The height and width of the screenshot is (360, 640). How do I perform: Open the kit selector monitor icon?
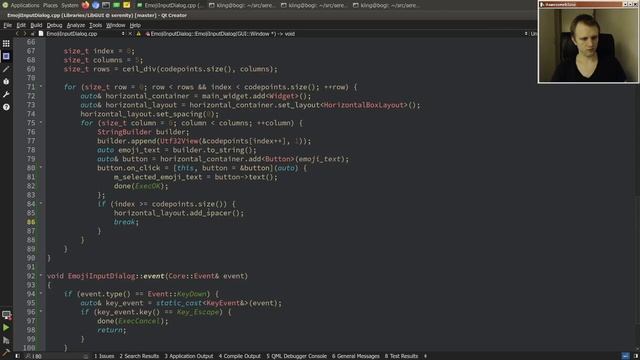pyautogui.click(x=6, y=315)
